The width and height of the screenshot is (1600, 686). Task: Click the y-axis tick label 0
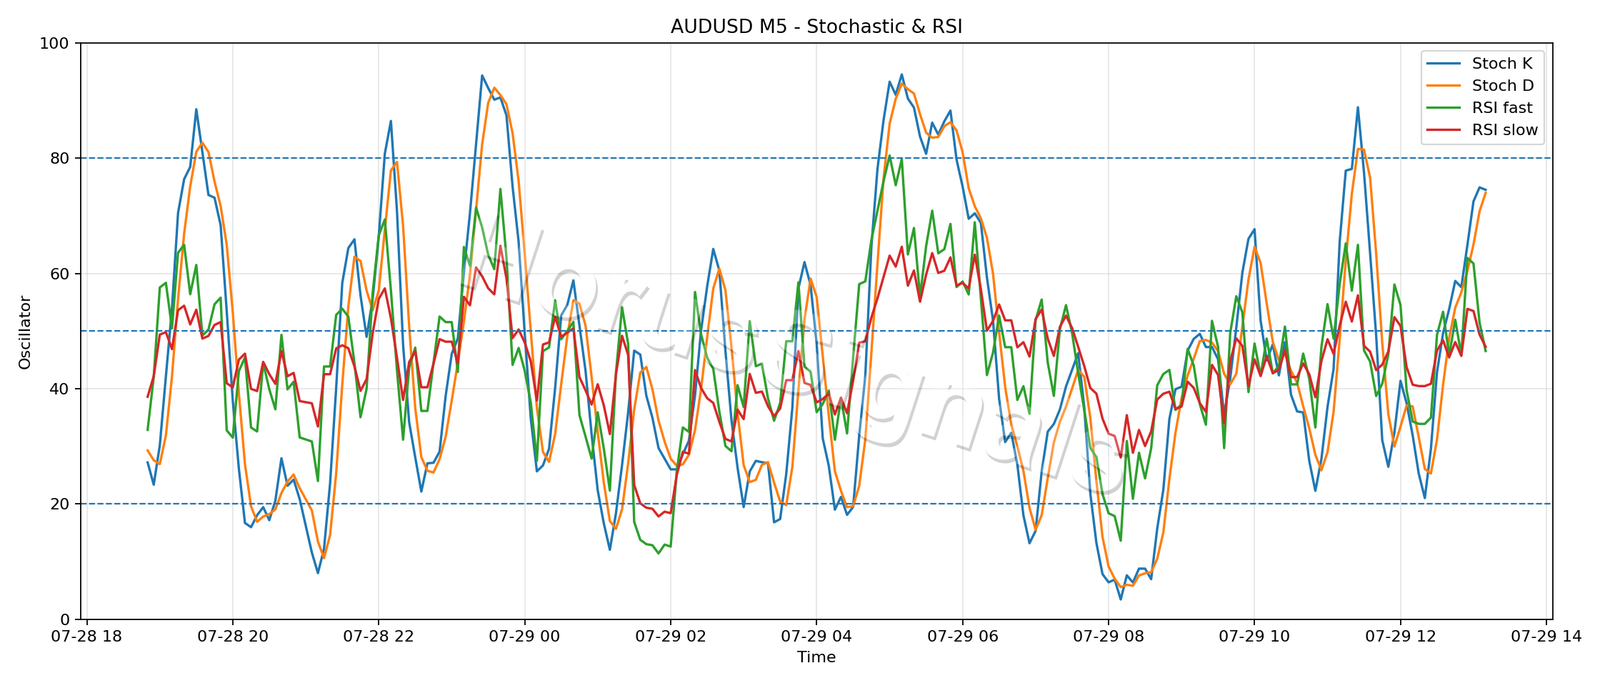[x=64, y=619]
